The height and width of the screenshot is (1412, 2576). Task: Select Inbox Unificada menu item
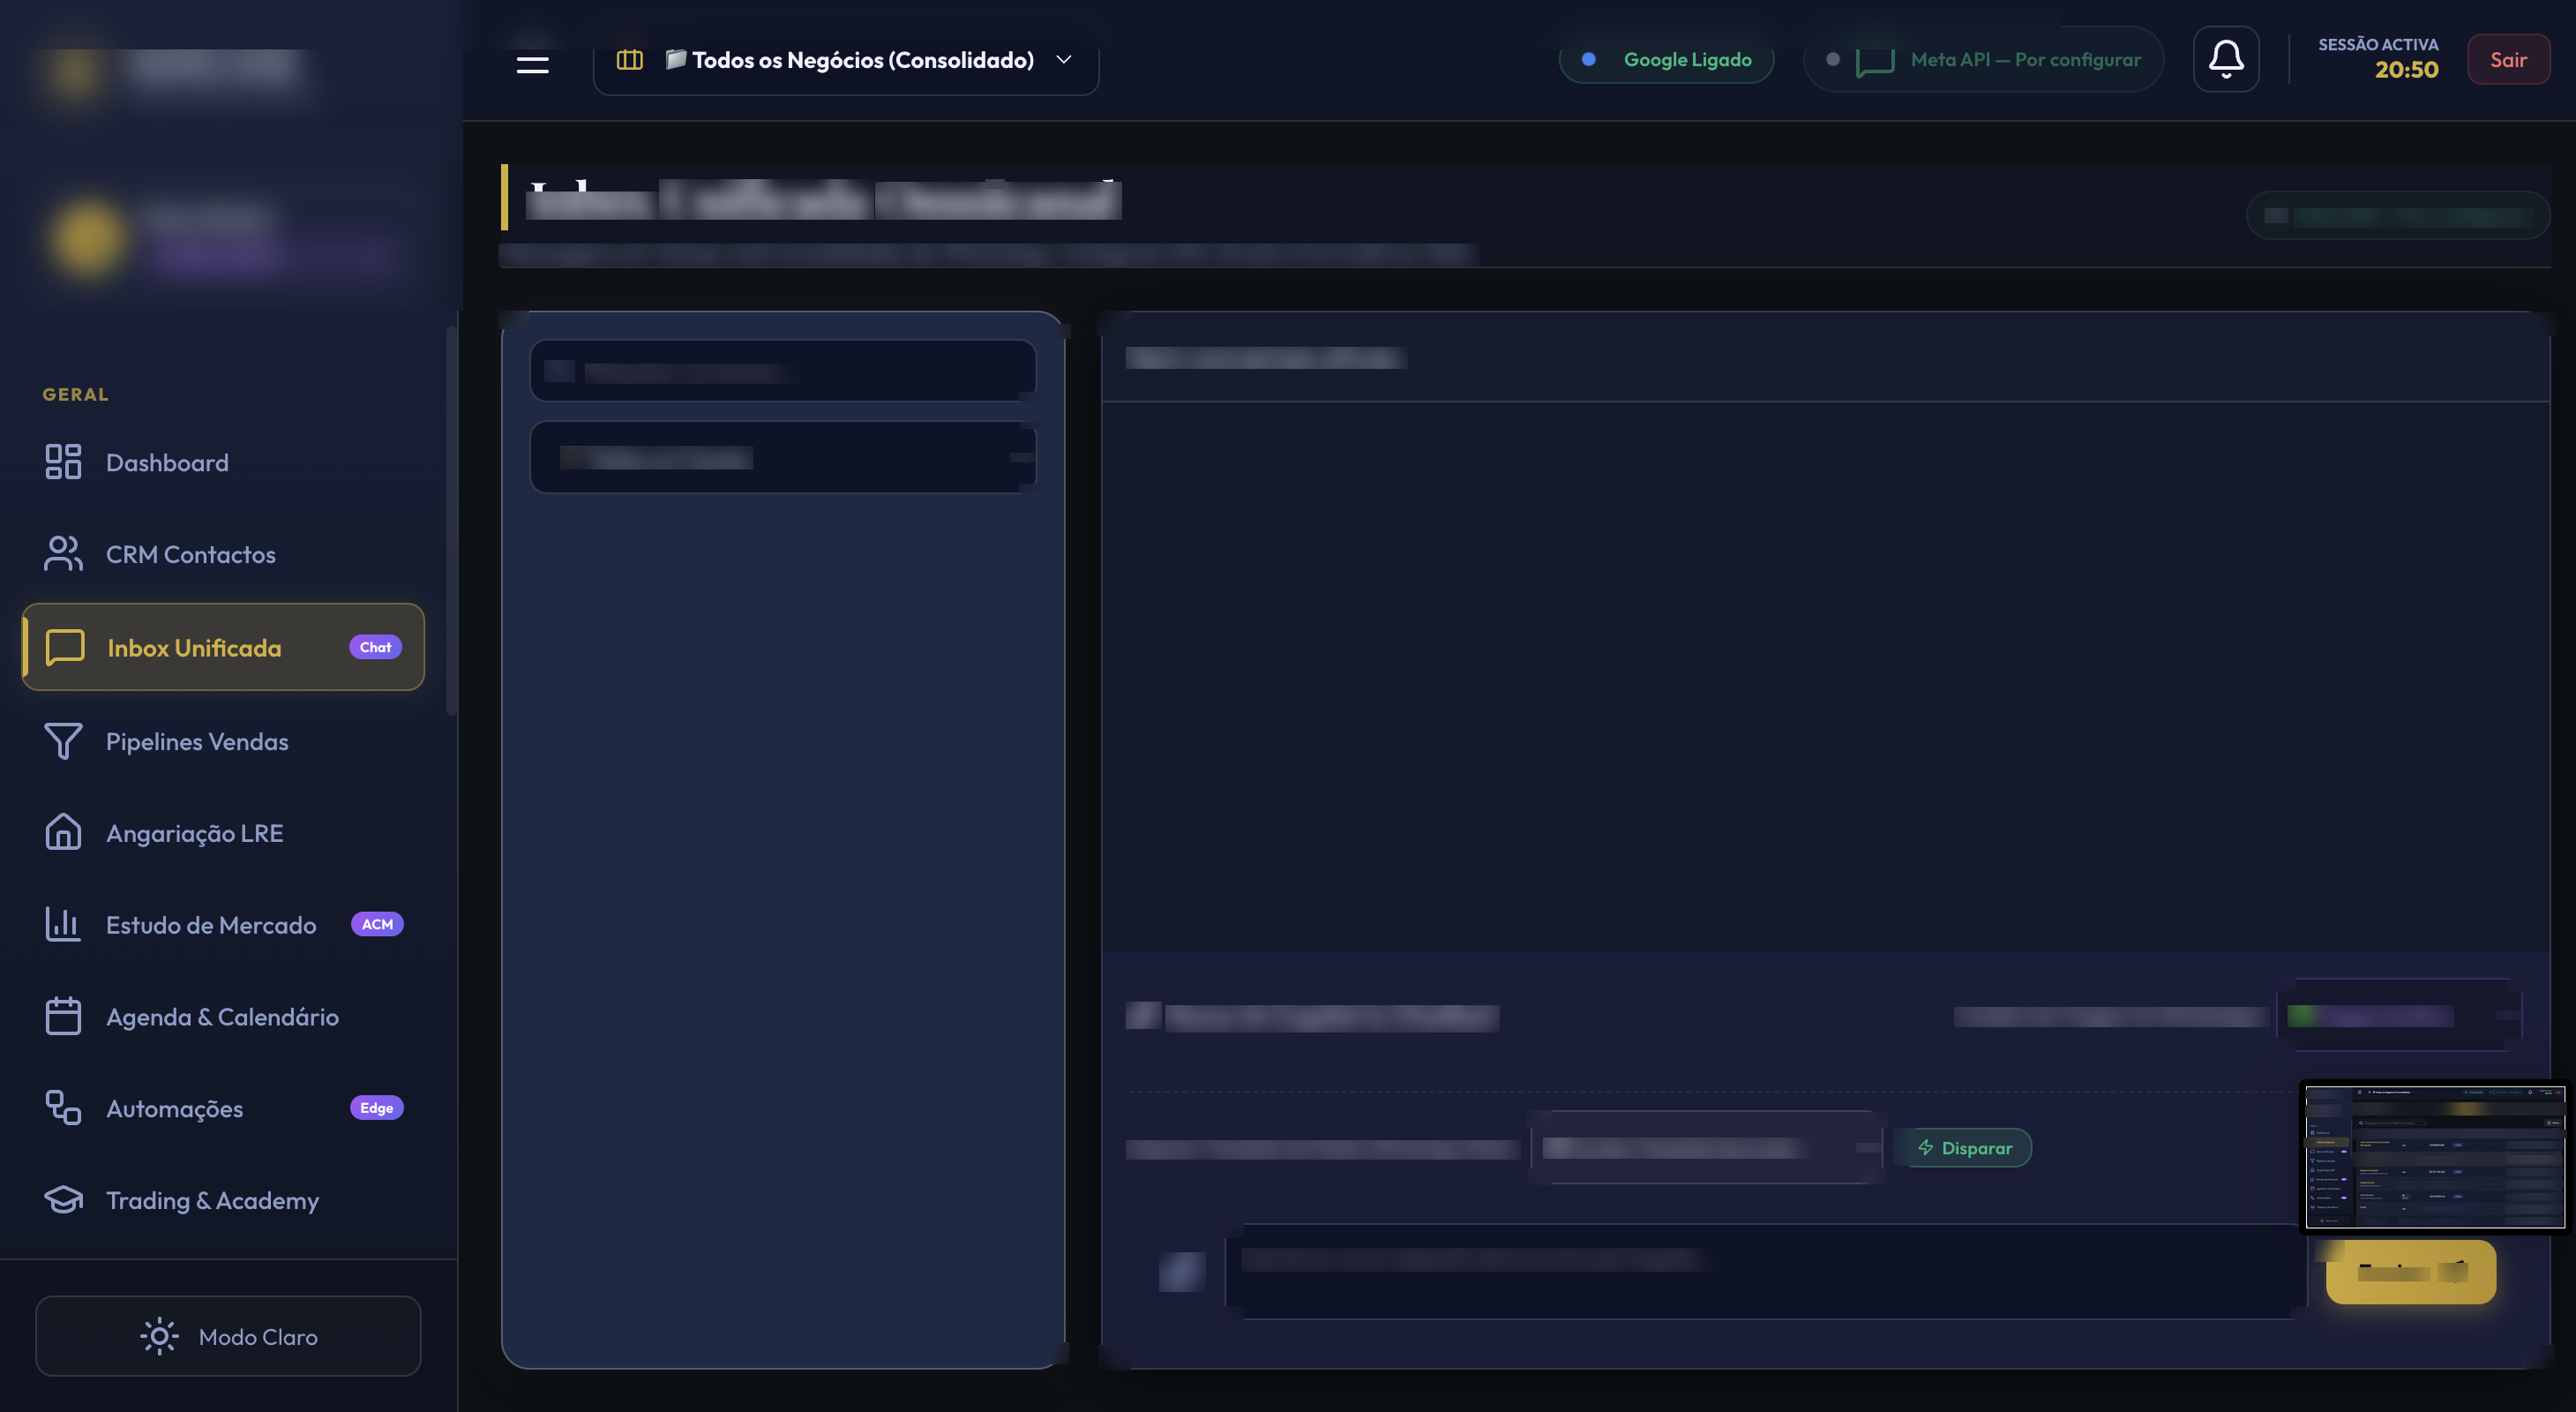coord(224,647)
